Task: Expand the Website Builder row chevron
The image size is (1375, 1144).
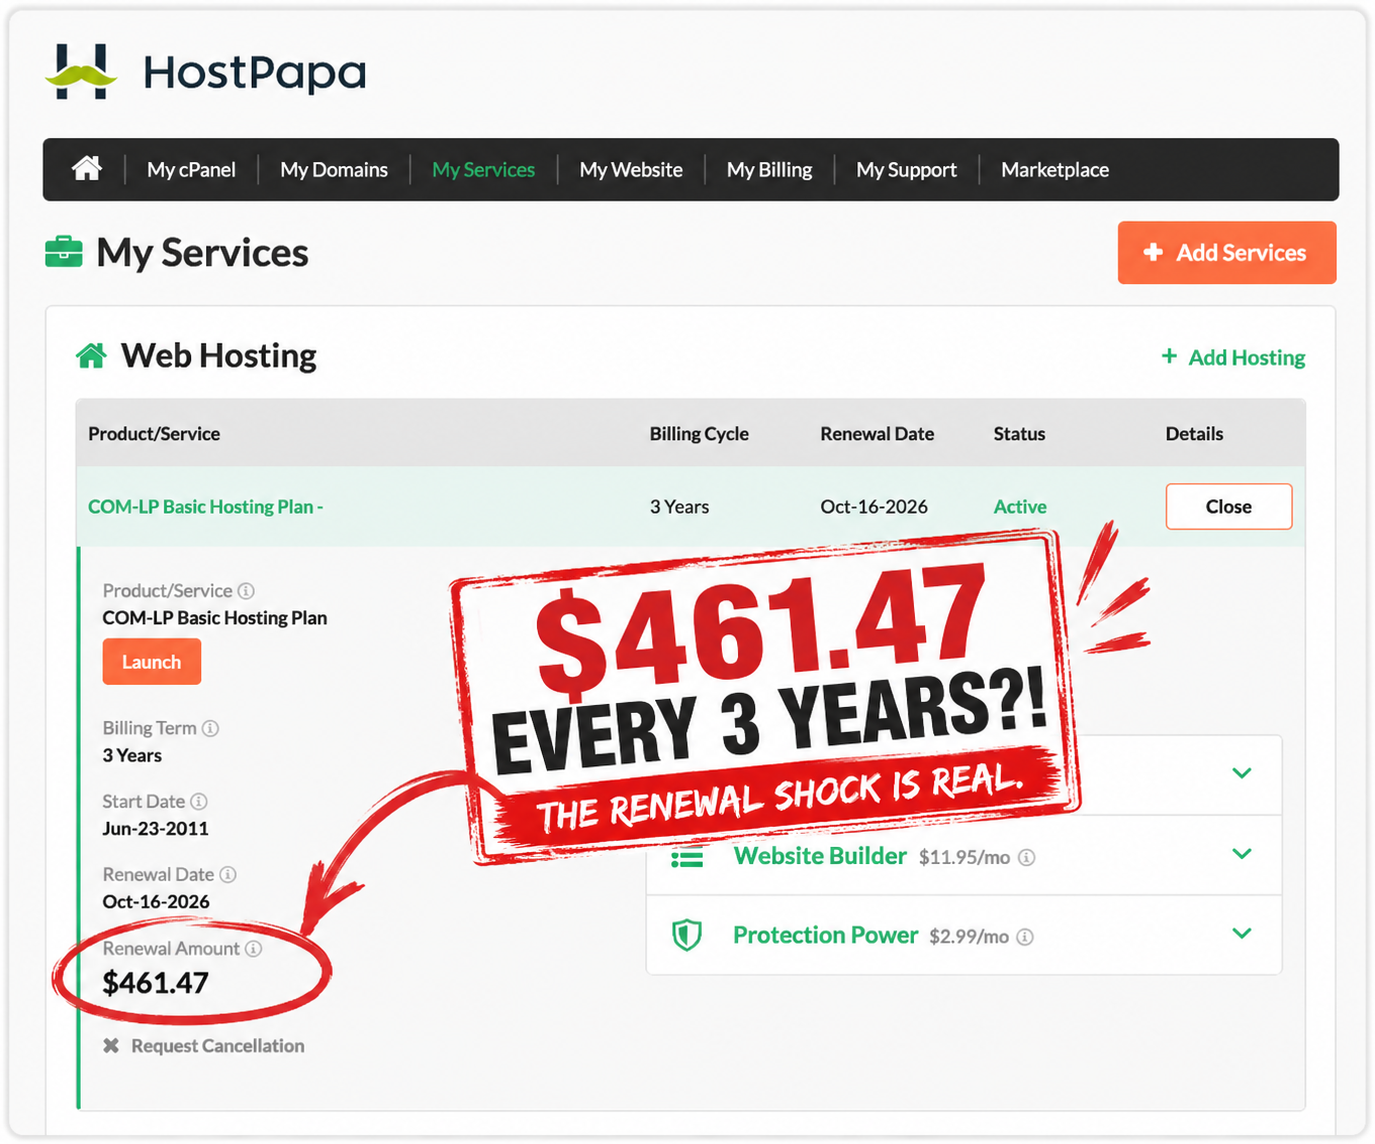Action: tap(1242, 854)
